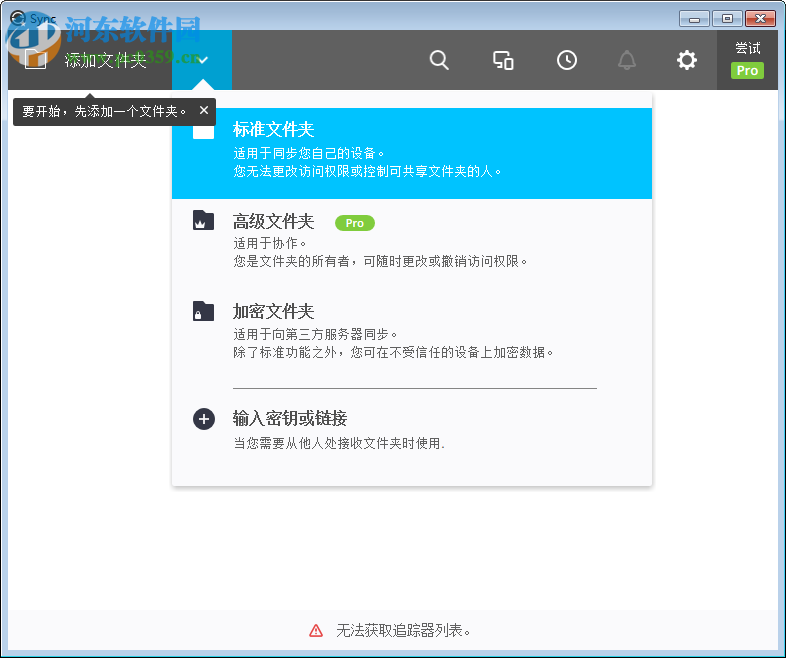
Task: Collapse the add folder dropdown arrow
Action: tap(202, 60)
